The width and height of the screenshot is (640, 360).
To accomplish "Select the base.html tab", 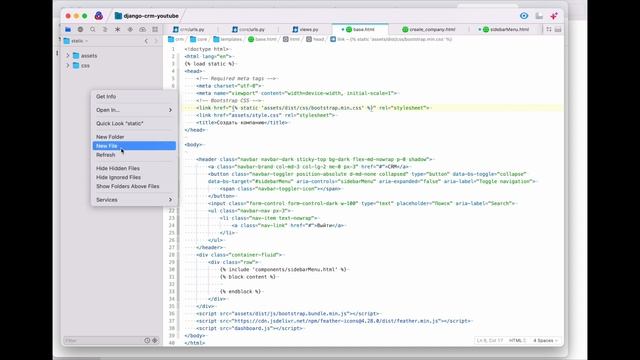I will pos(360,29).
